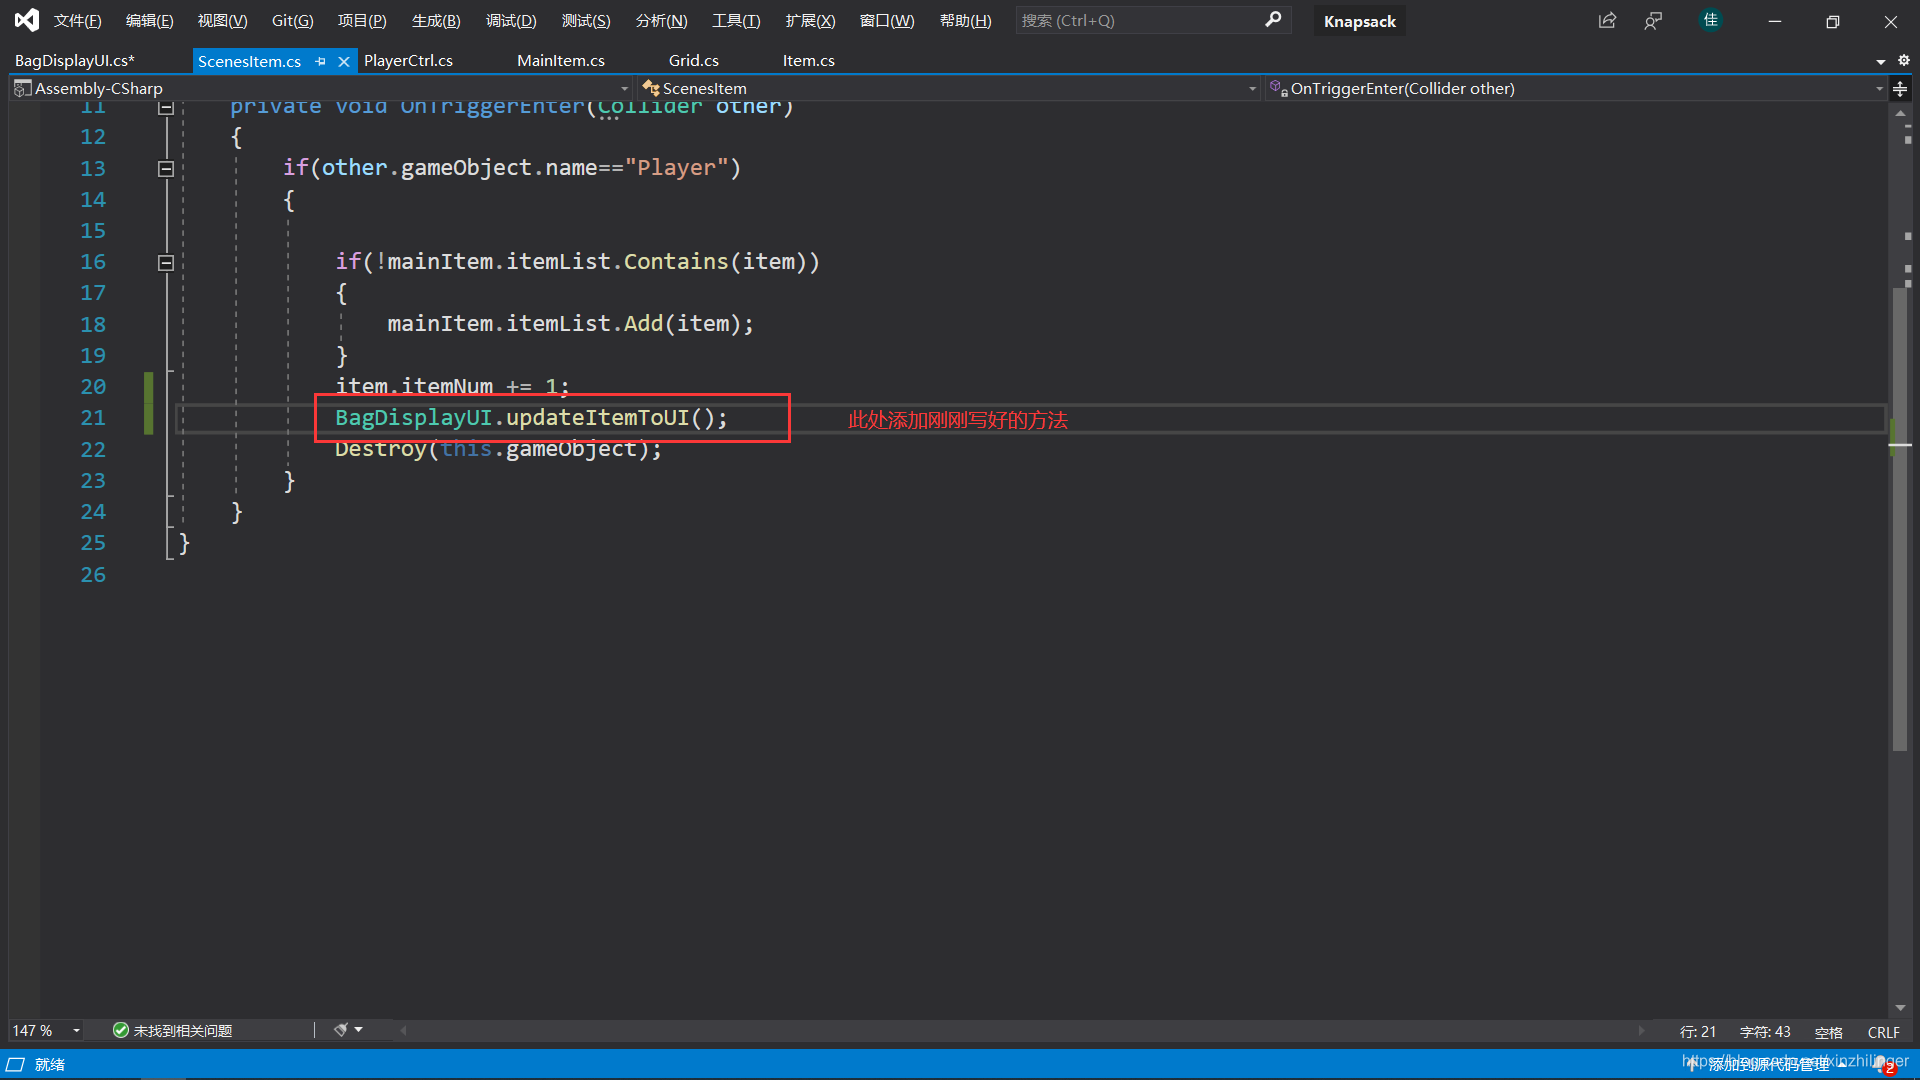1920x1080 pixels.
Task: Open the OnTriggerEnter member dropdown
Action: [1576, 88]
